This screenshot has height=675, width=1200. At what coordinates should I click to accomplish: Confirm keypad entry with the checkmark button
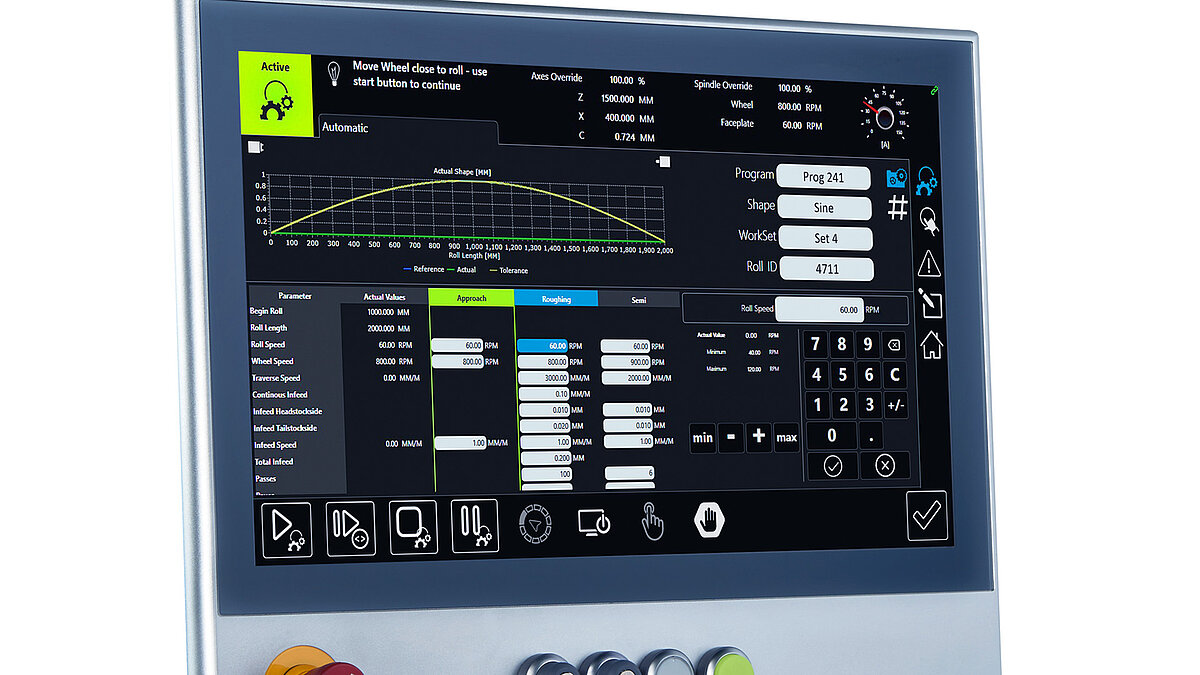click(x=831, y=465)
